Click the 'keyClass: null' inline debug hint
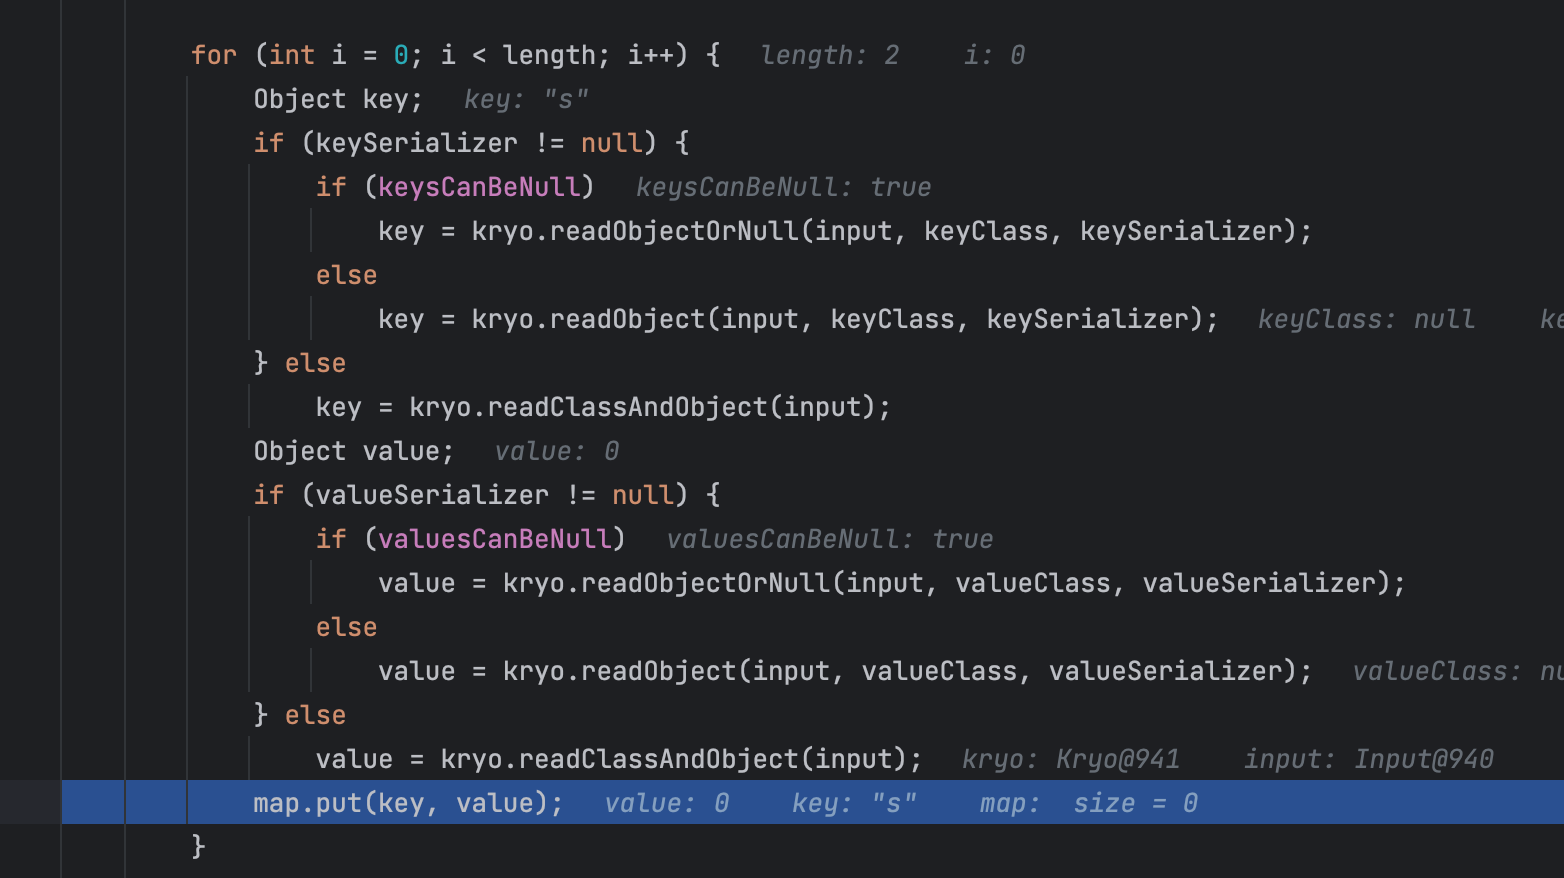The width and height of the screenshot is (1564, 878). click(x=1365, y=319)
